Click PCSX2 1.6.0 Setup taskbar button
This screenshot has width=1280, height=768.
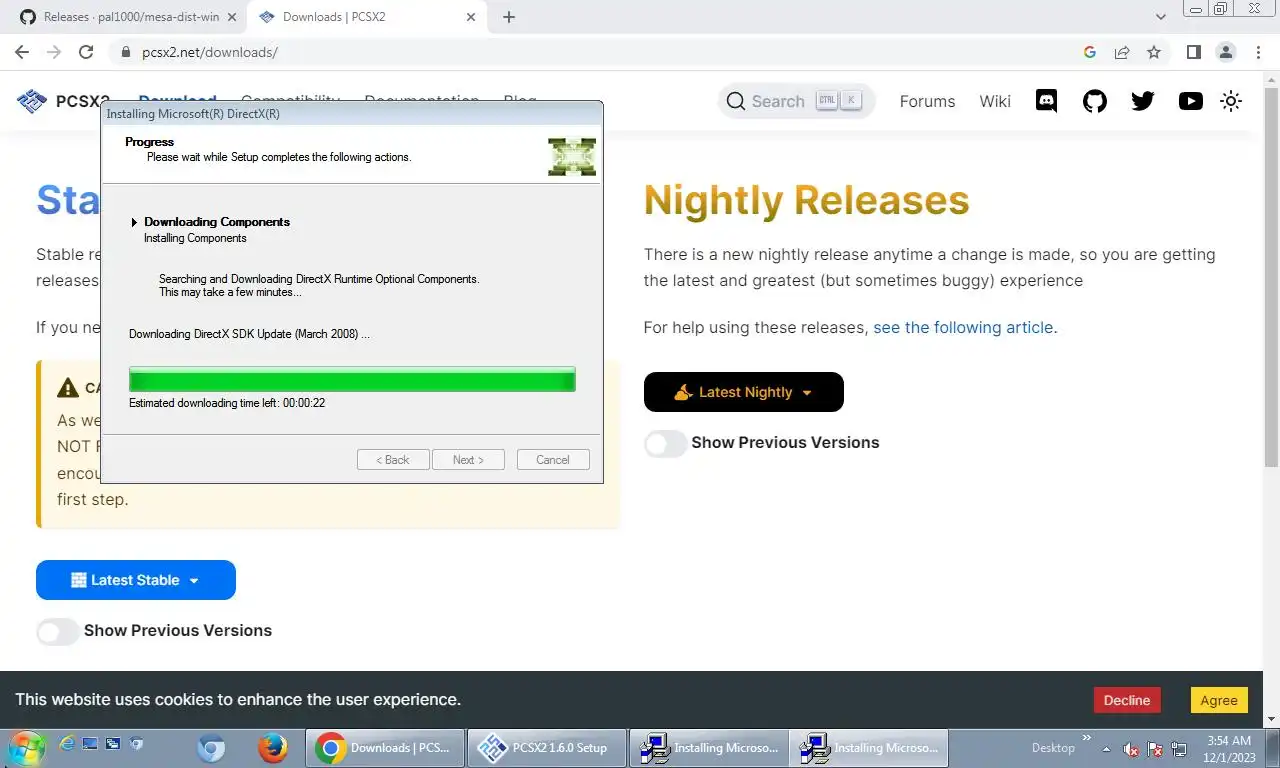point(546,748)
